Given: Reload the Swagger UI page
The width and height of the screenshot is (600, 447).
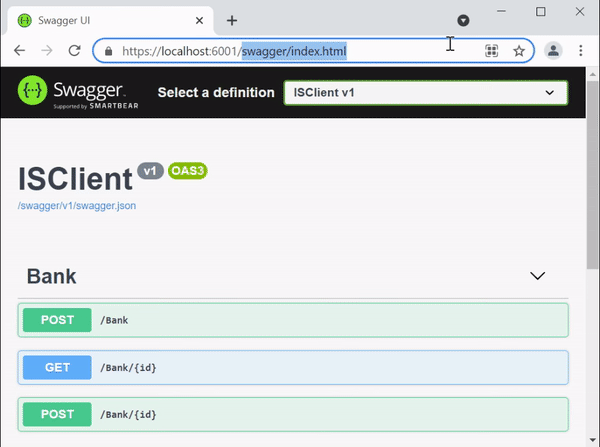Looking at the screenshot, I should [74, 51].
